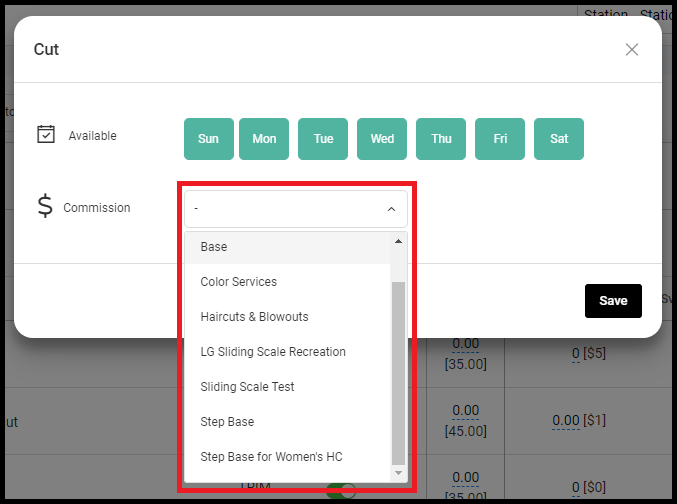Click the Save button
677x504 pixels.
click(613, 301)
